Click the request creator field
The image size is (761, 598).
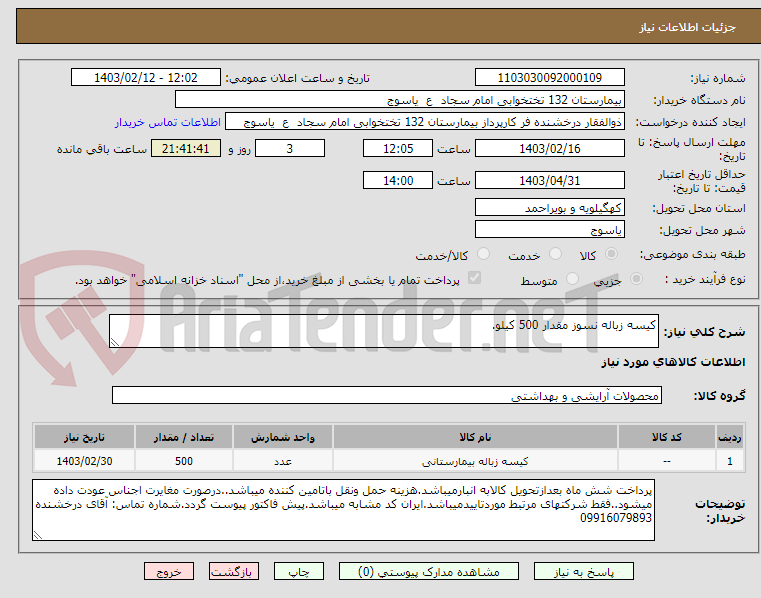click(x=425, y=122)
